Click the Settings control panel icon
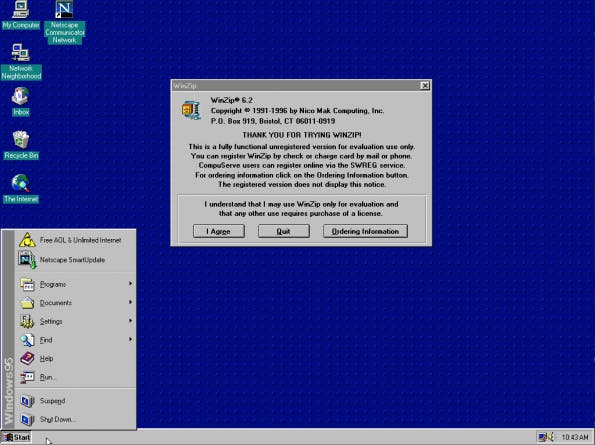Screen dimensions: 595x445 tap(27, 321)
